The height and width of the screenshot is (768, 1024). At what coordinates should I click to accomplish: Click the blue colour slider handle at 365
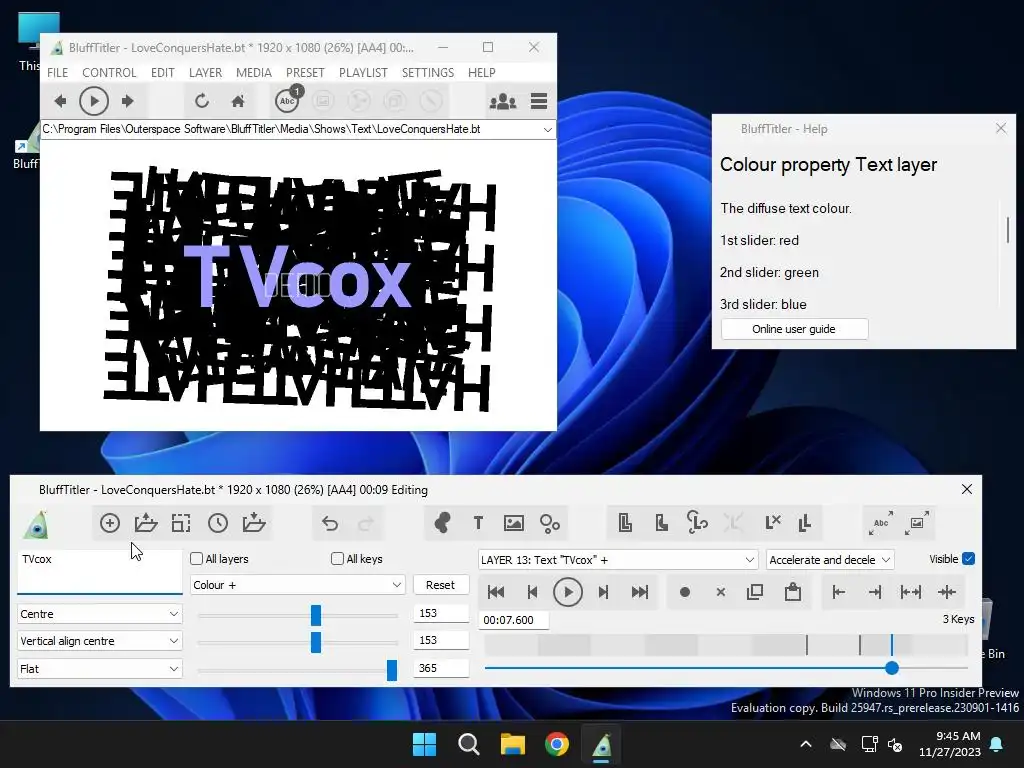392,669
